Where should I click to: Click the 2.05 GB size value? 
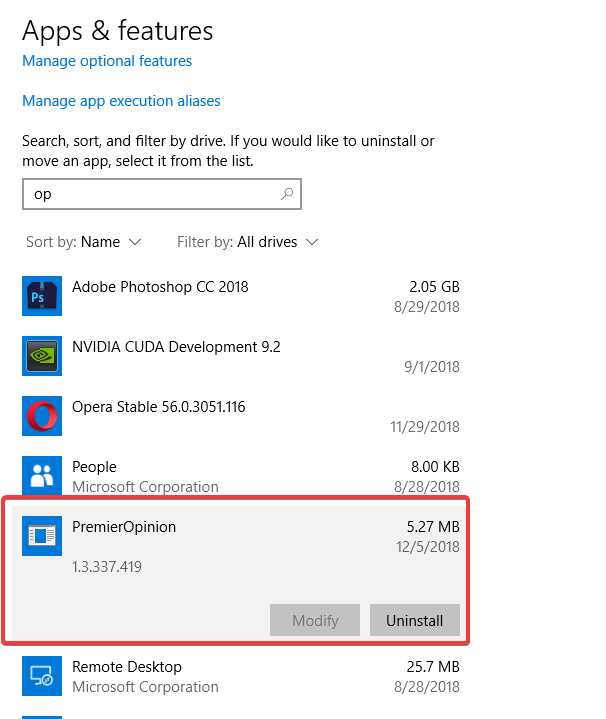click(x=434, y=287)
